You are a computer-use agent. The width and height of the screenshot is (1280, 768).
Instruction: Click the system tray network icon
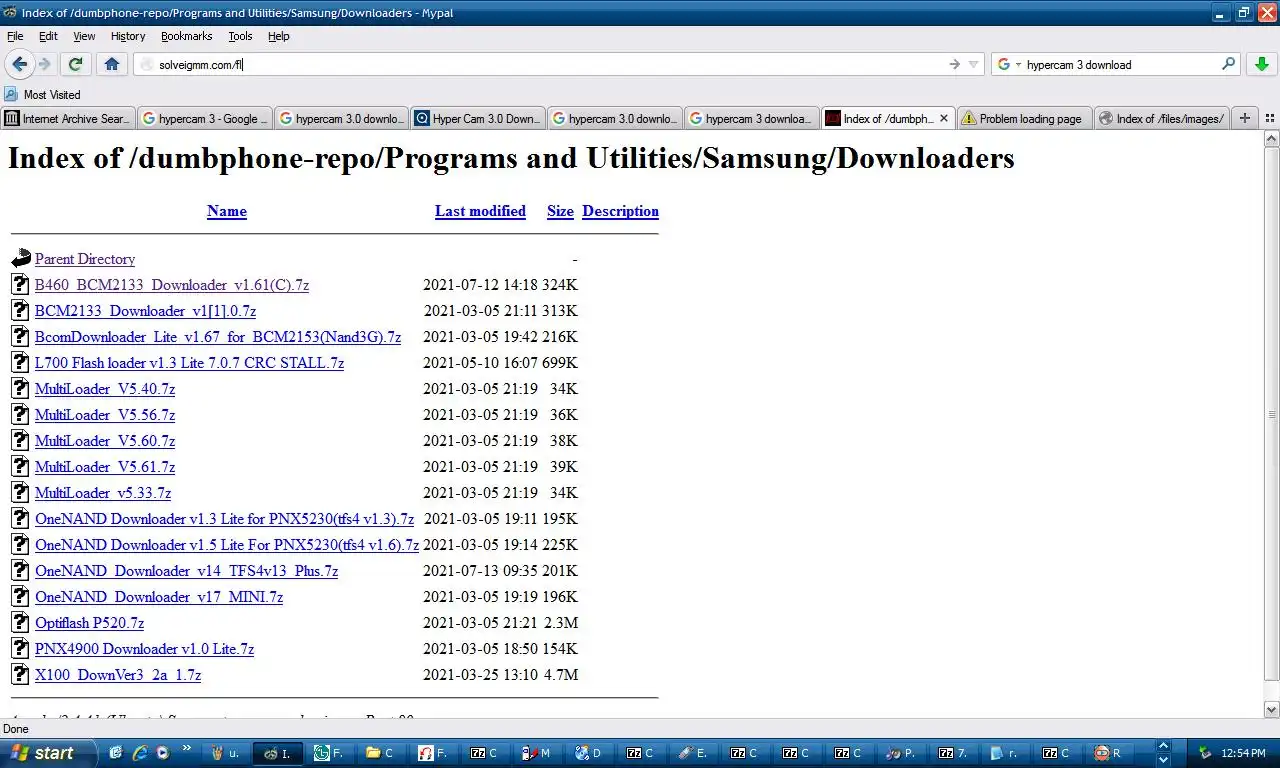click(x=1205, y=753)
